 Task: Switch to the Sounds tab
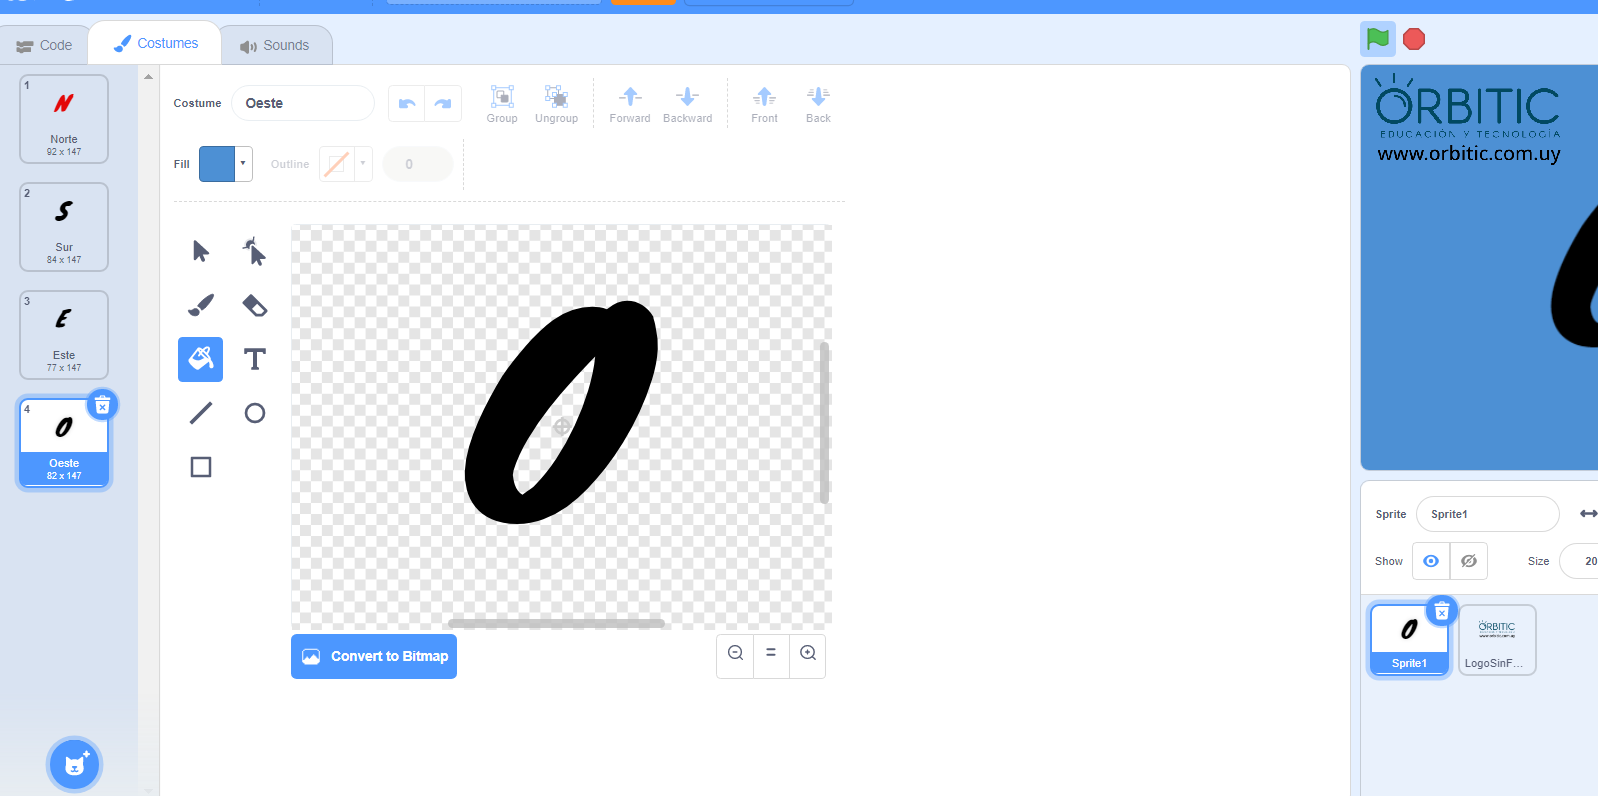275,45
